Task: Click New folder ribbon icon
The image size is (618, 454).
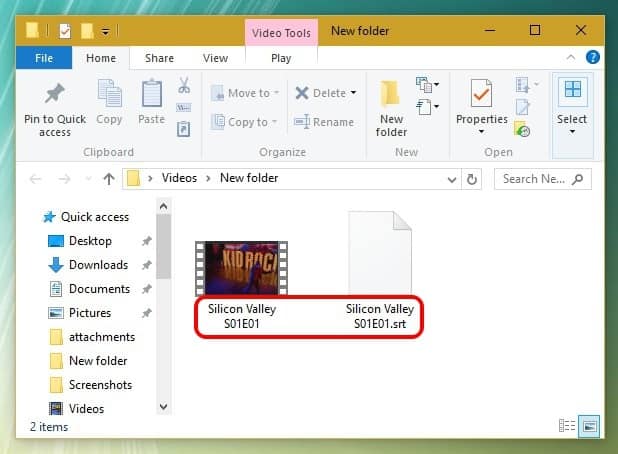Action: 390,94
